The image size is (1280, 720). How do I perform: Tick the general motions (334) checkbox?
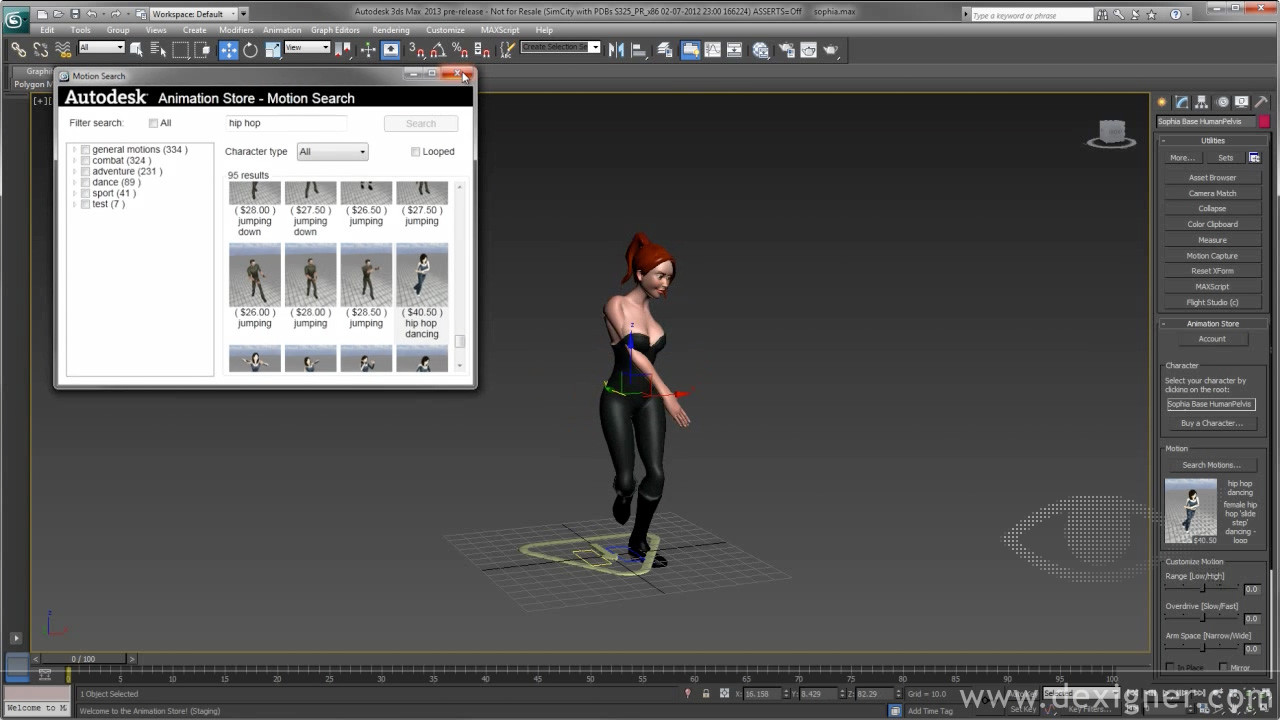86,150
